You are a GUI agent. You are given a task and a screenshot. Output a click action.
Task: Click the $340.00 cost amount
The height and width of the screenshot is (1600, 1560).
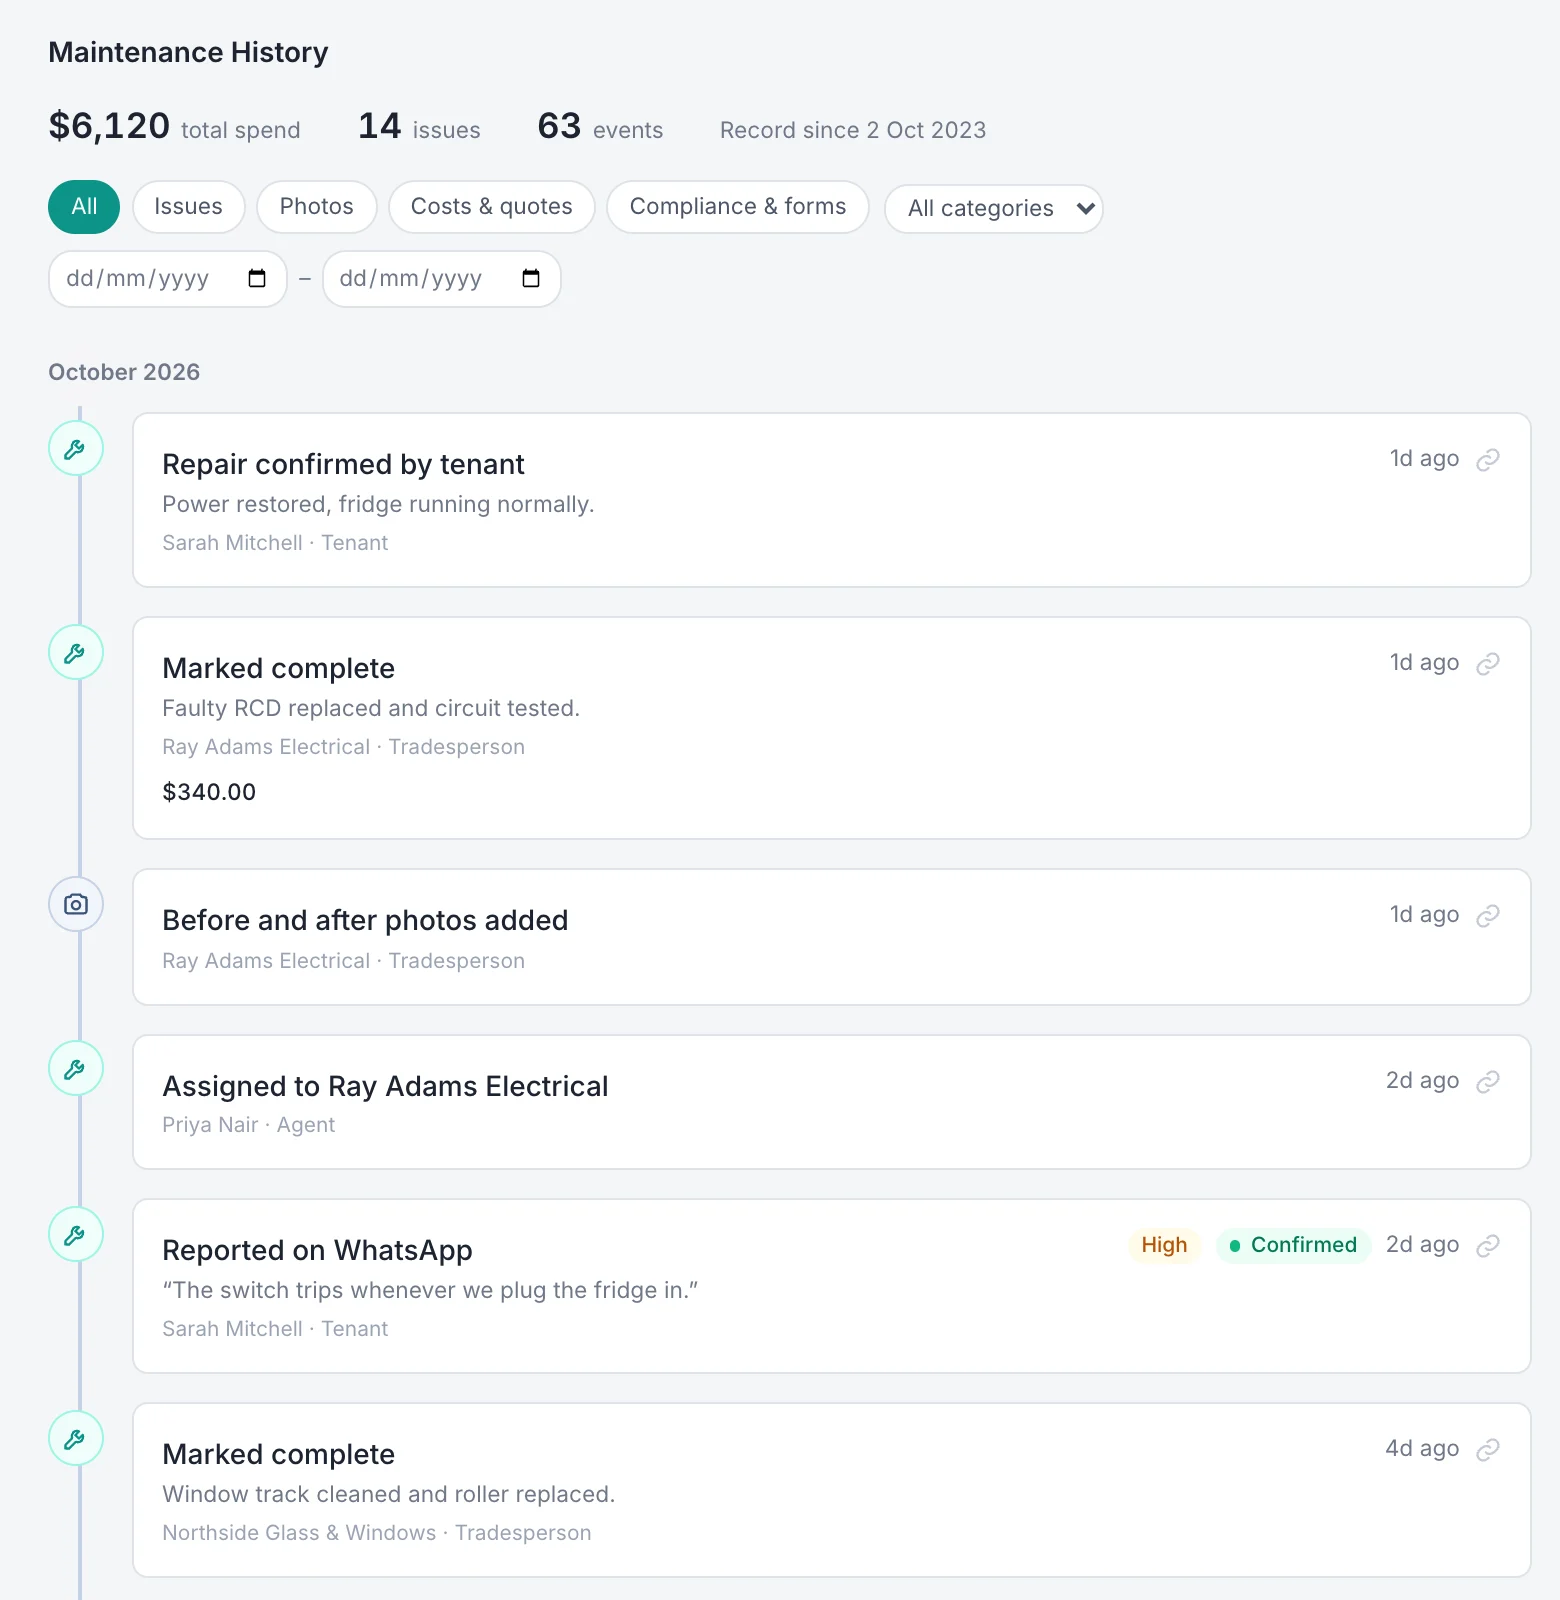click(x=209, y=792)
